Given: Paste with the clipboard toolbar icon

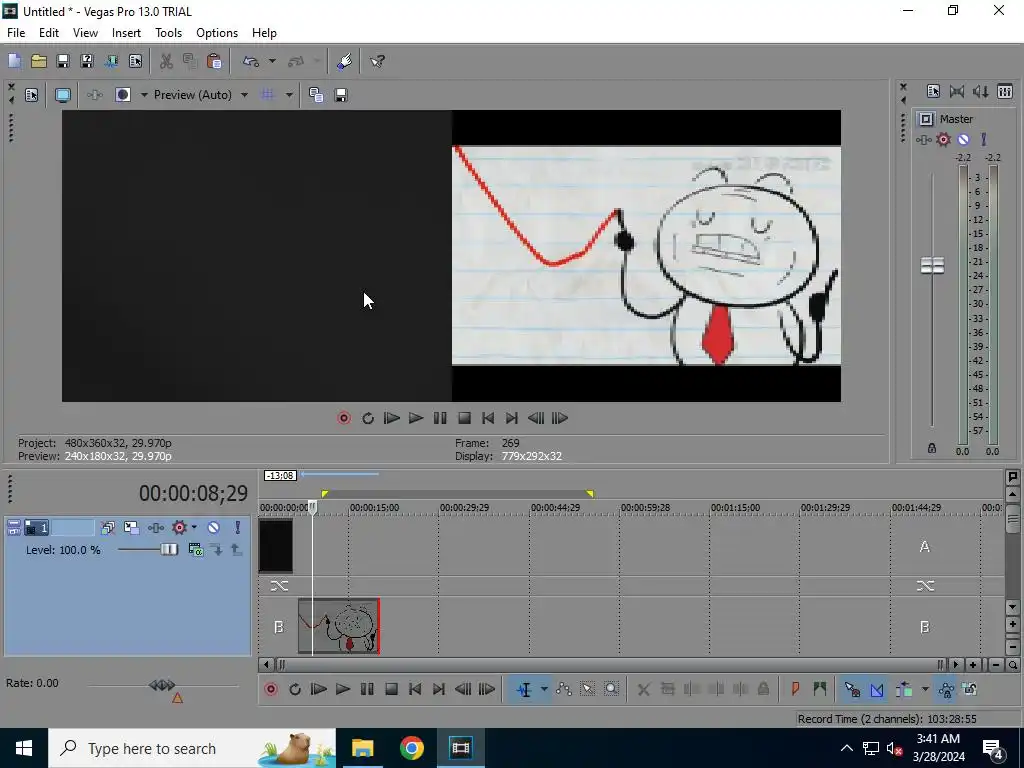Looking at the screenshot, I should pyautogui.click(x=214, y=61).
